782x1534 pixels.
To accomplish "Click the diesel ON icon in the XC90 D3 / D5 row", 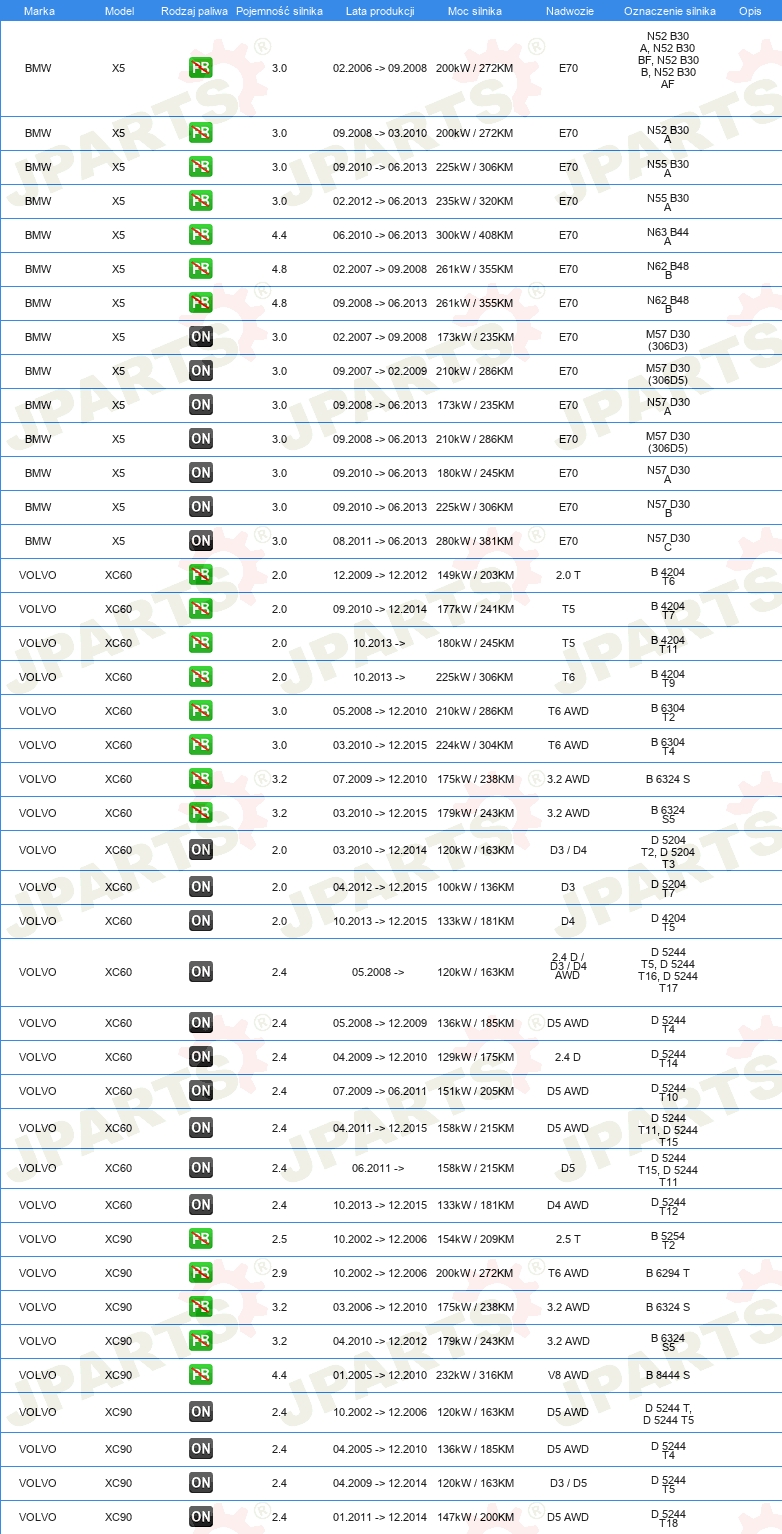I will pyautogui.click(x=201, y=1483).
